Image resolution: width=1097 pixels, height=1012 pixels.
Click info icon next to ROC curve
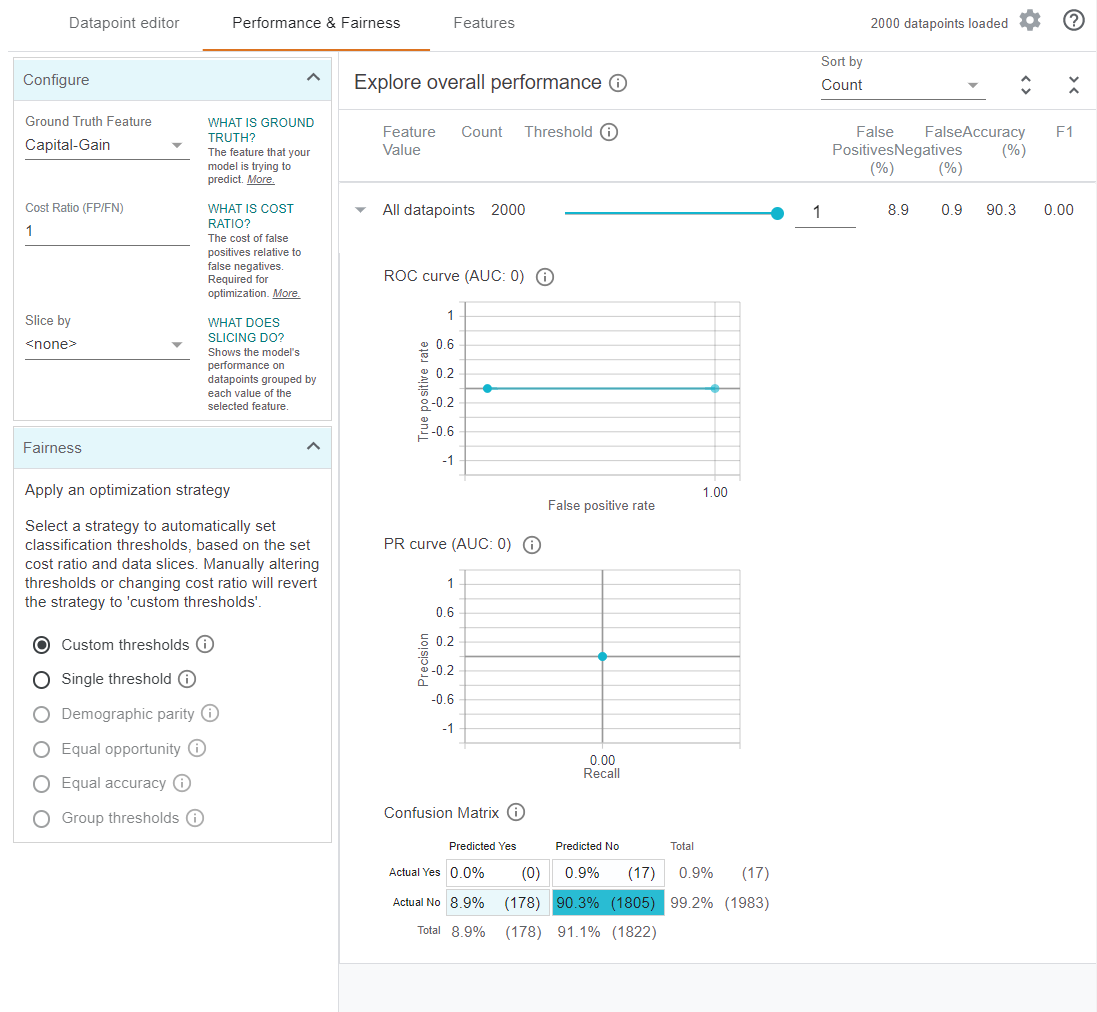click(545, 277)
